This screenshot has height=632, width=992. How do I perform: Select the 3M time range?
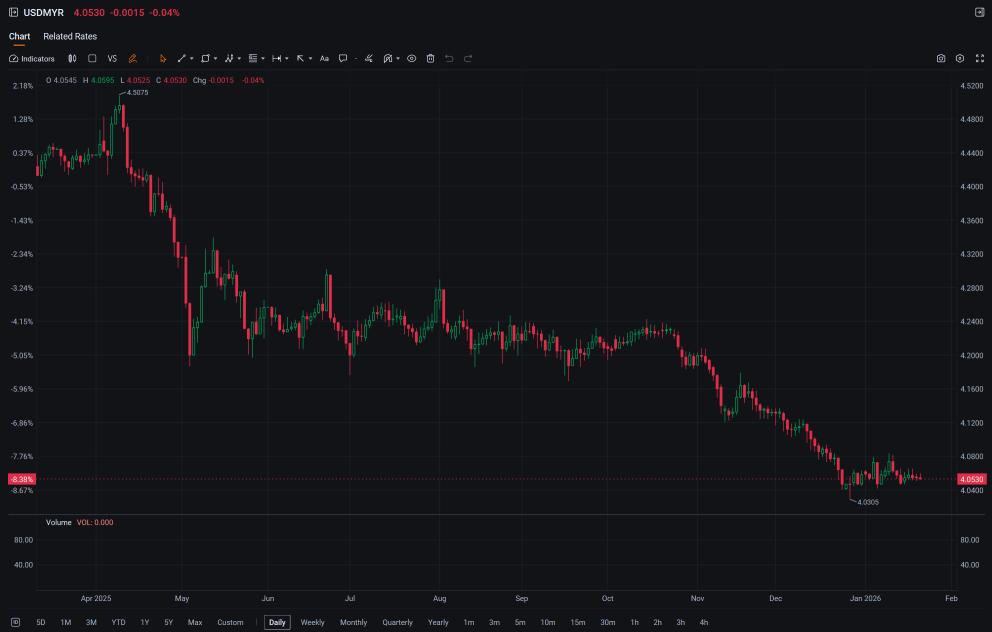pyautogui.click(x=91, y=623)
